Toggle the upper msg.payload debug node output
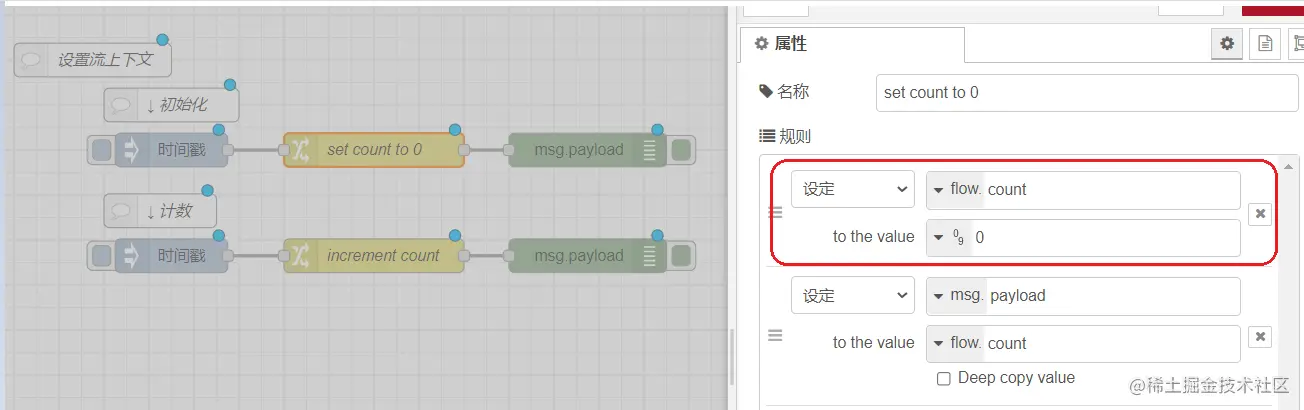This screenshot has height=410, width=1304. (681, 150)
